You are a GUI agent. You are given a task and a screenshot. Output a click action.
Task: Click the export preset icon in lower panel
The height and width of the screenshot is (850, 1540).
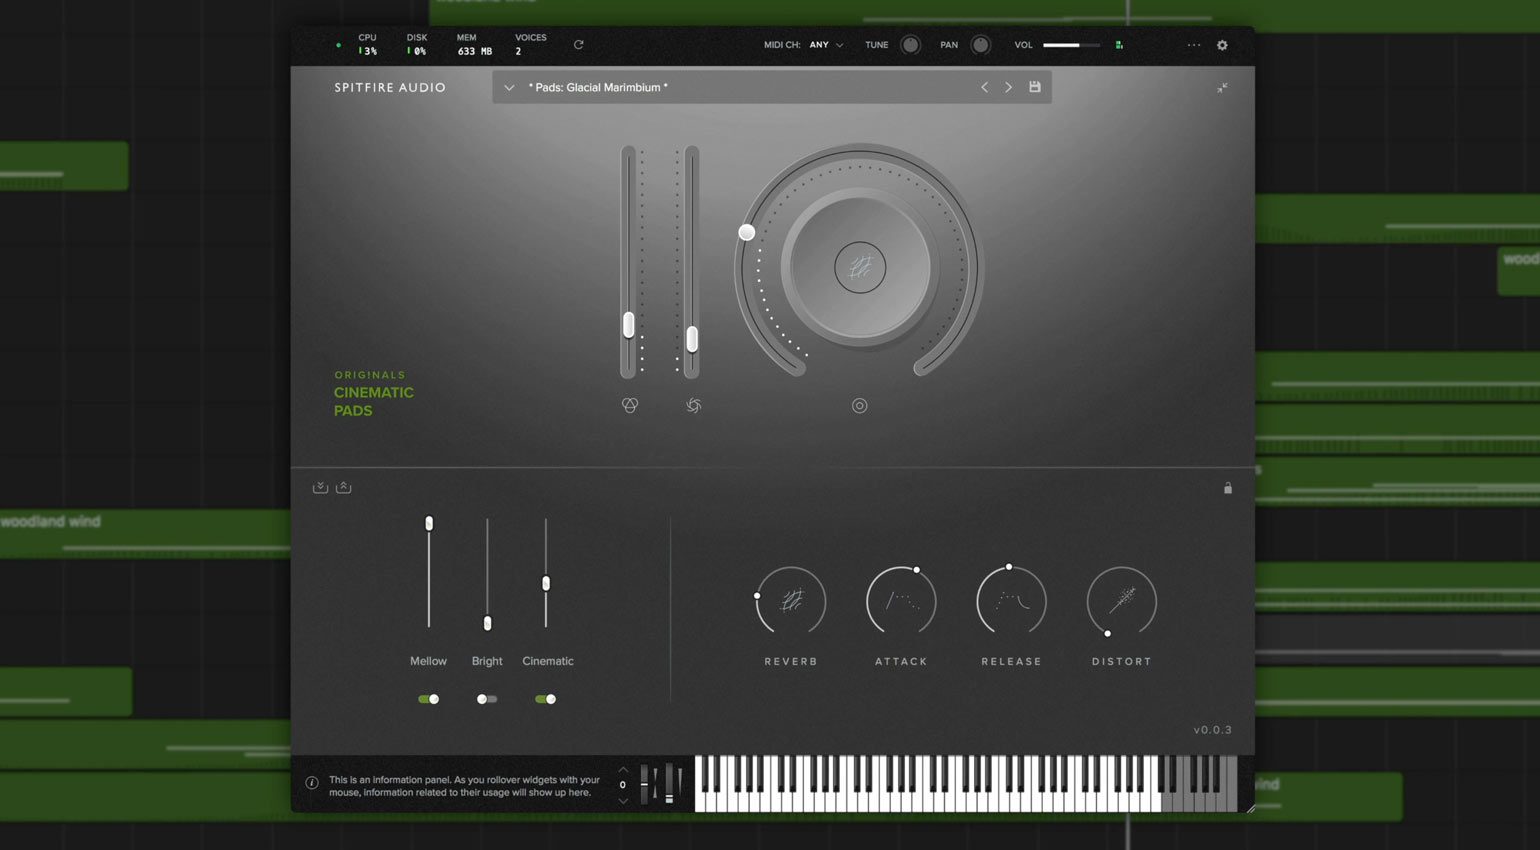343,487
